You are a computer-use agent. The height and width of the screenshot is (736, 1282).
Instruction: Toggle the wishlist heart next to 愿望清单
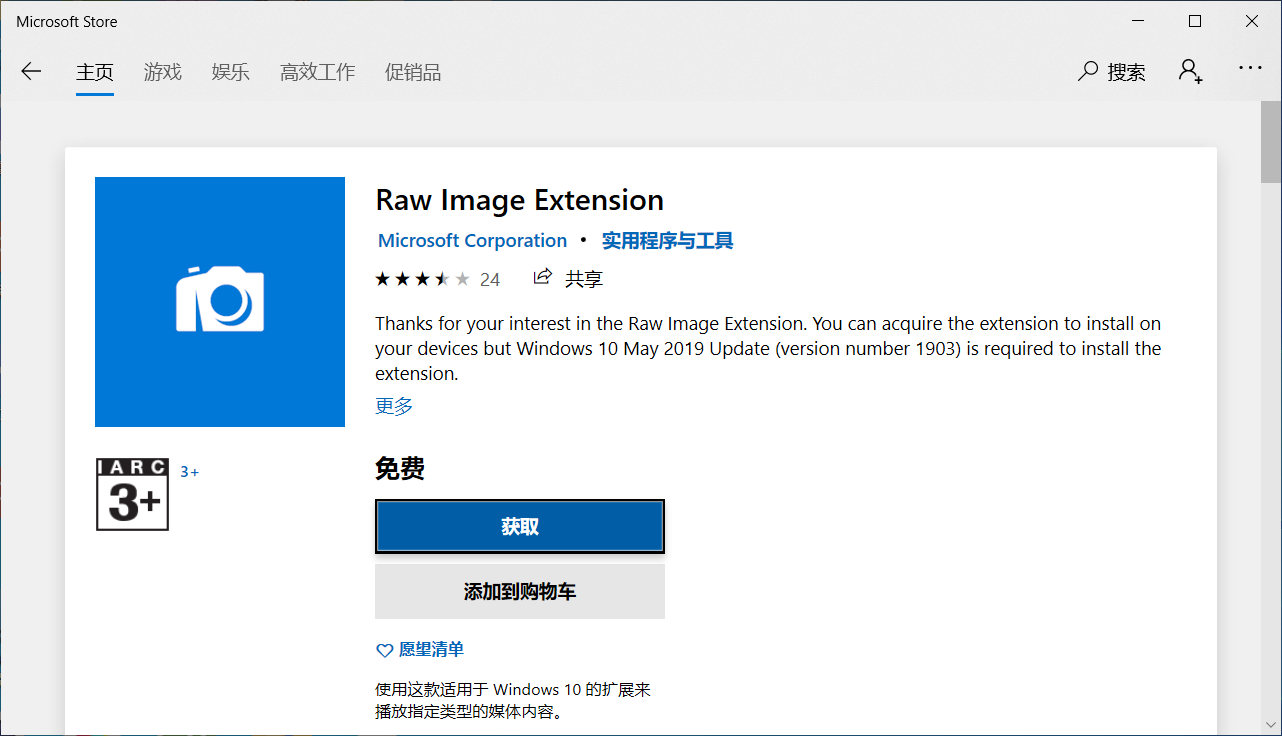point(384,649)
